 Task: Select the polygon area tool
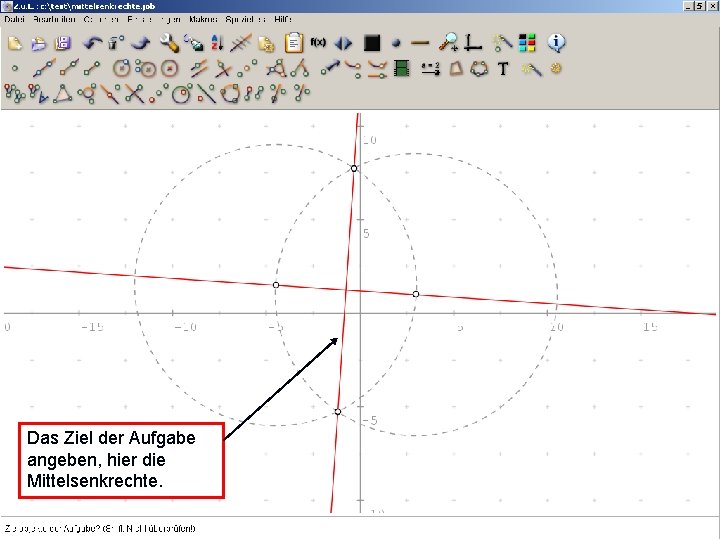(456, 69)
